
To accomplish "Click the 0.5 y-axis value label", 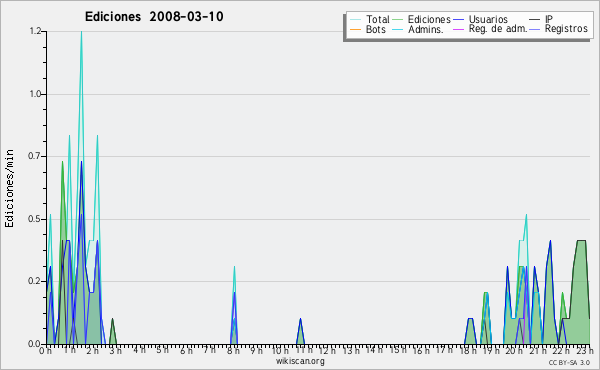I will (35, 219).
